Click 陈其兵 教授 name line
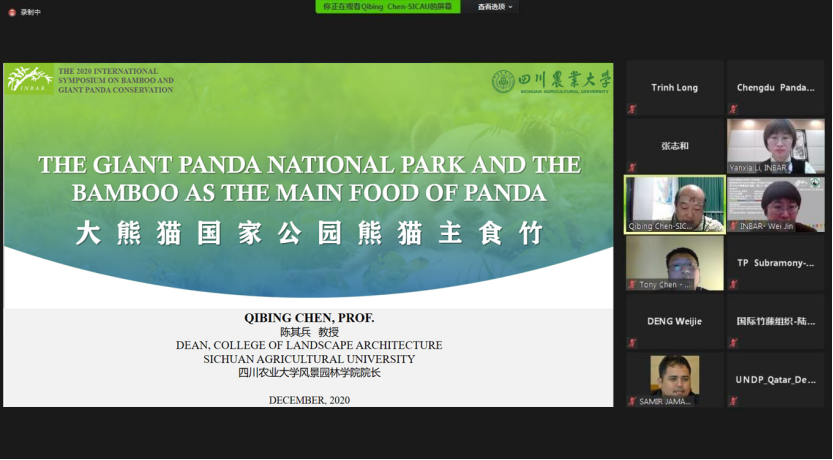This screenshot has width=833, height=460. (x=309, y=332)
